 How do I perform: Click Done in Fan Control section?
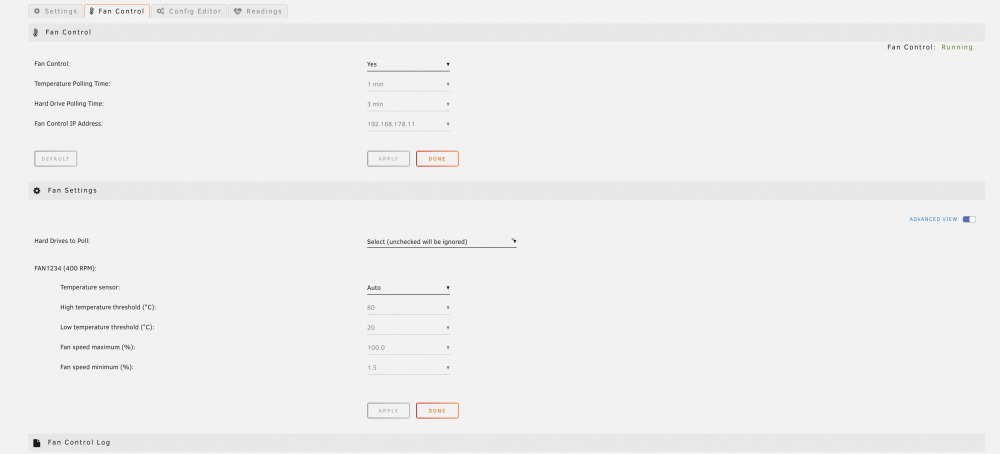438,159
